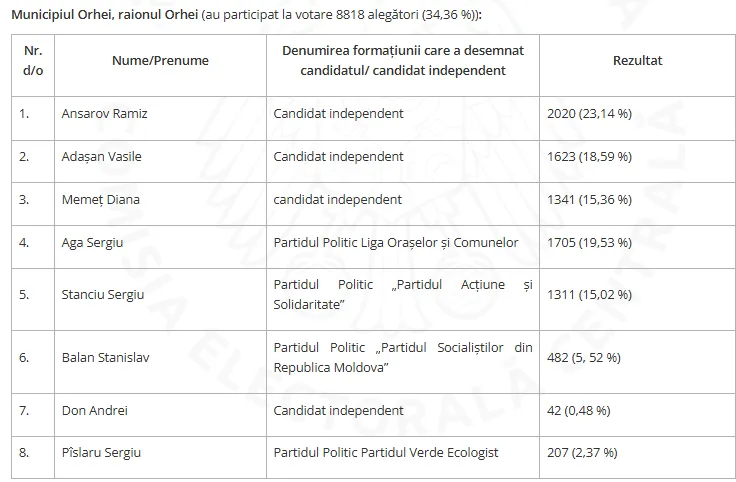Click the 'Partidul Acțiune și Solidaritate' cell

(403, 295)
